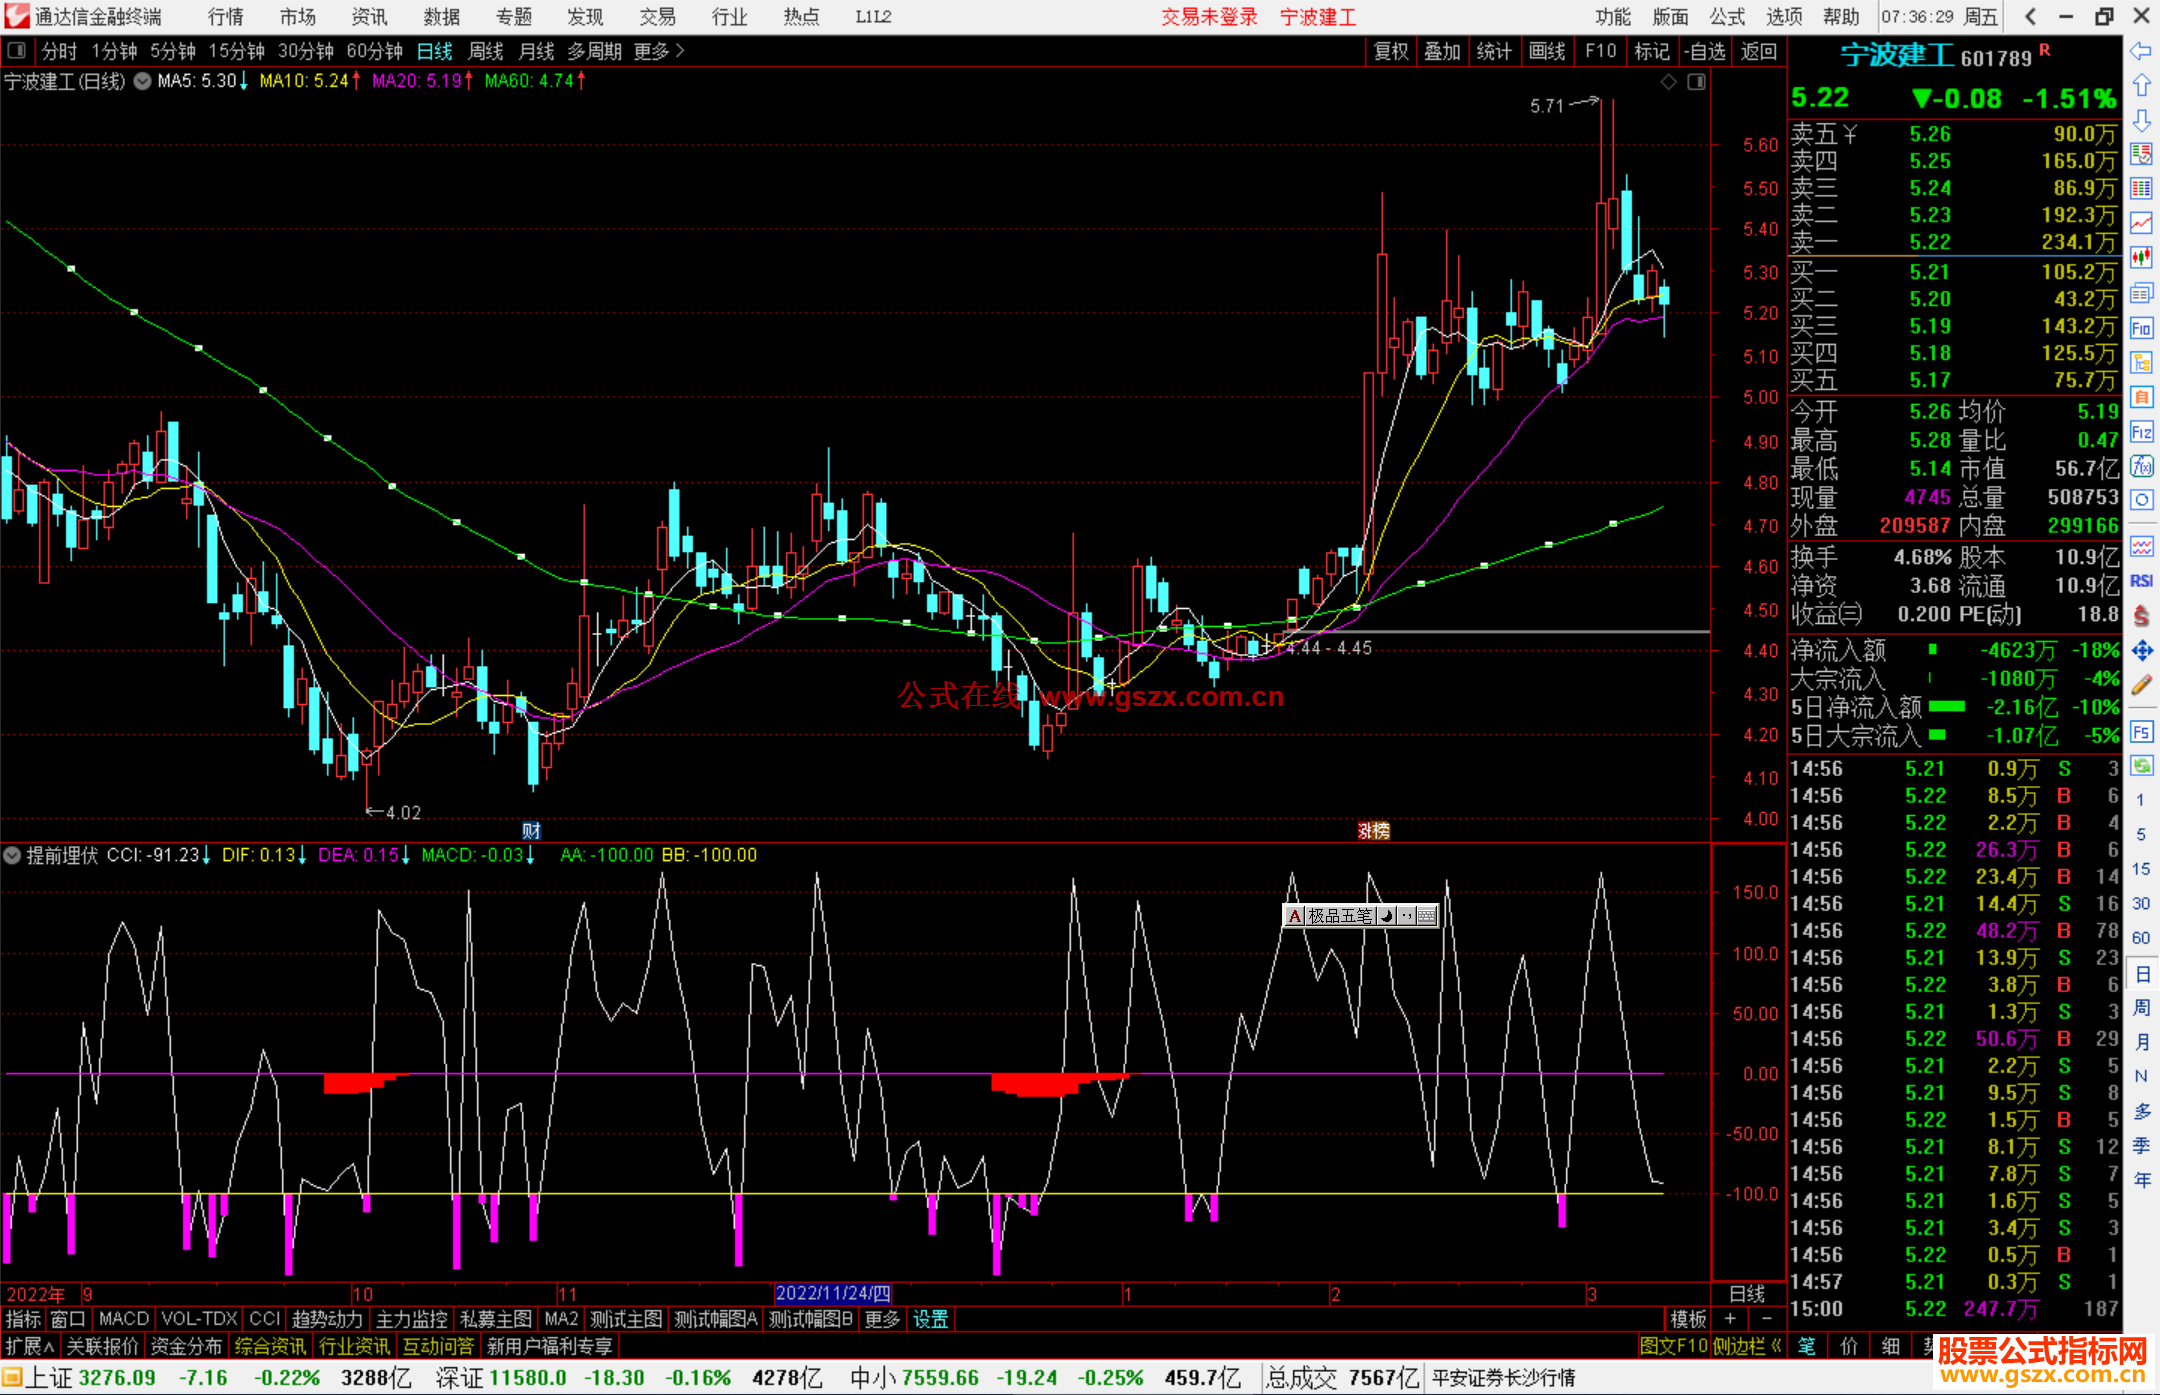Open the orange document sidebar icon
This screenshot has width=2160, height=1395.
pyautogui.click(x=2141, y=397)
